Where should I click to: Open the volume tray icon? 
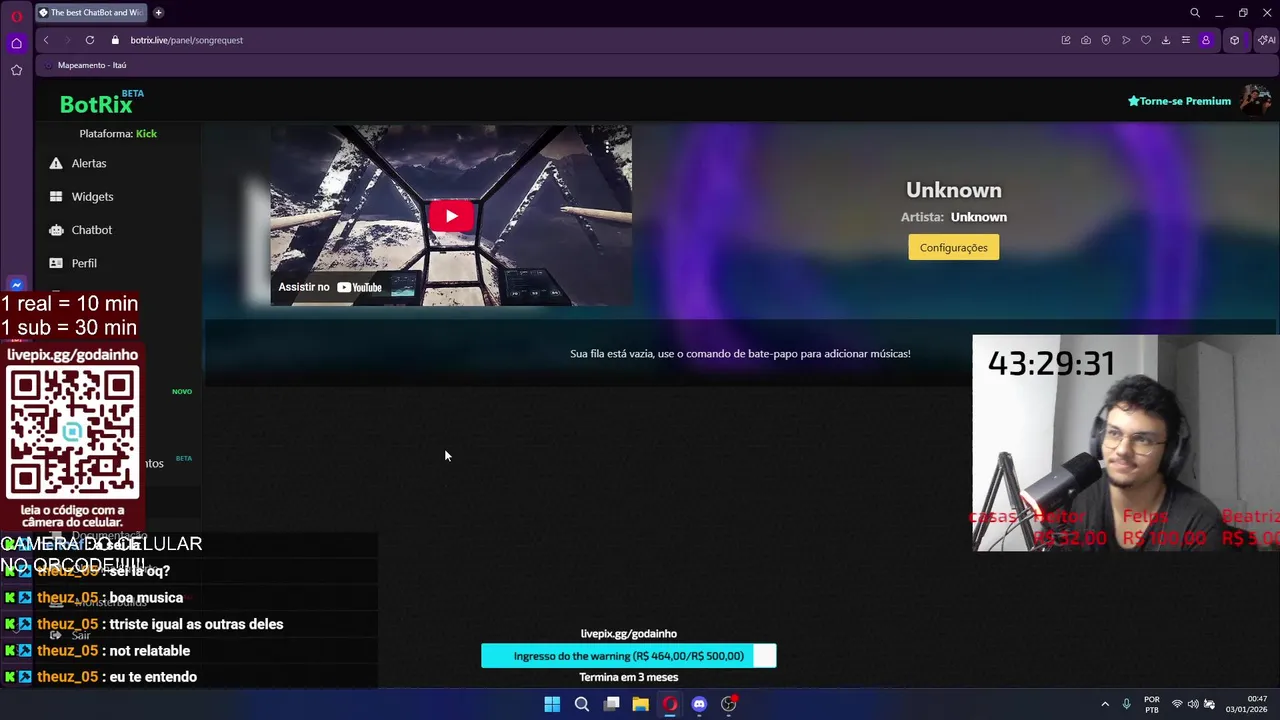click(1193, 704)
